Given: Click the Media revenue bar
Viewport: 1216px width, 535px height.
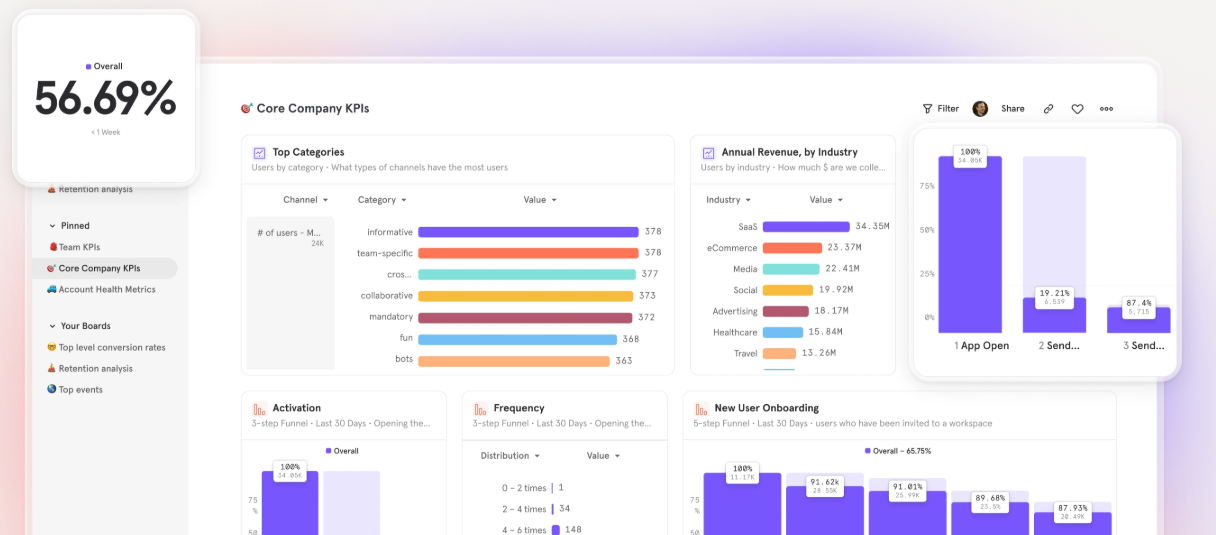Looking at the screenshot, I should (x=791, y=269).
